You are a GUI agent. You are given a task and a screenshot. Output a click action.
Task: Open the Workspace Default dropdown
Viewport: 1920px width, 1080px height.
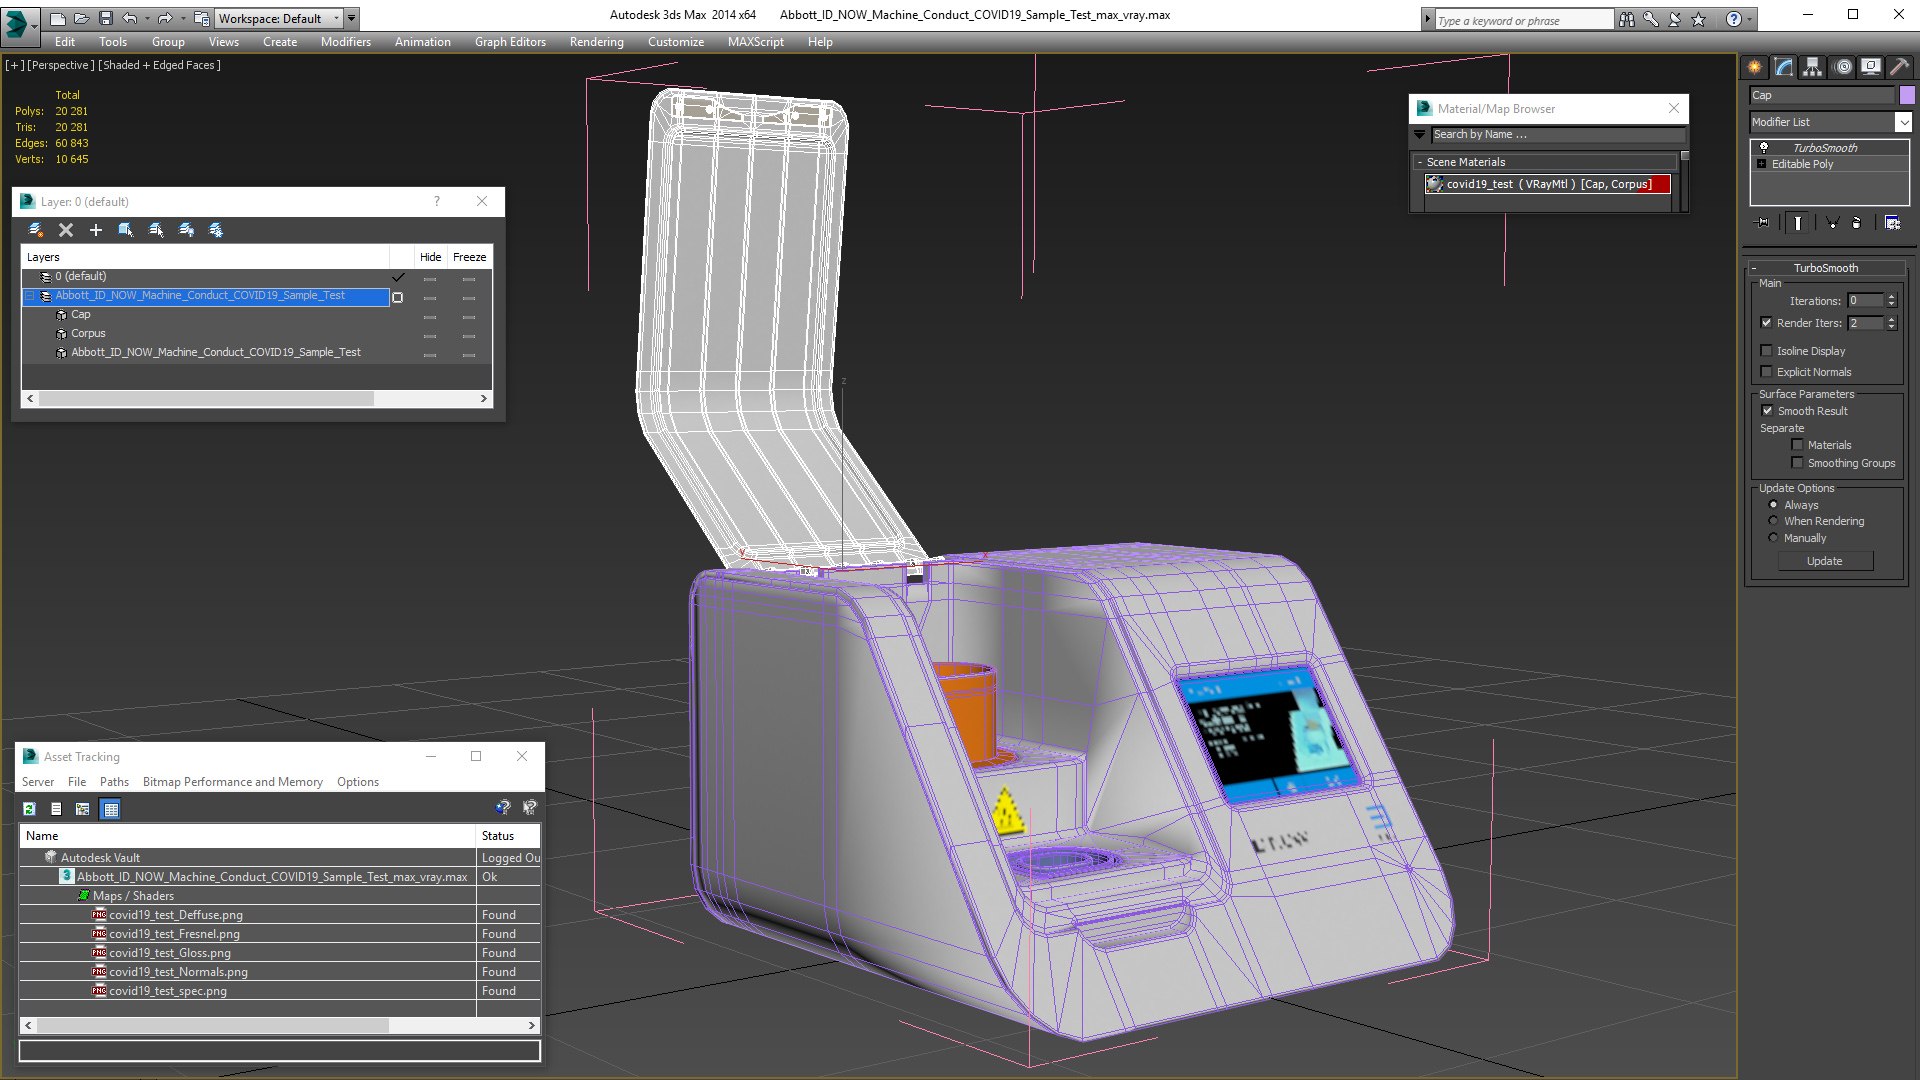click(279, 18)
